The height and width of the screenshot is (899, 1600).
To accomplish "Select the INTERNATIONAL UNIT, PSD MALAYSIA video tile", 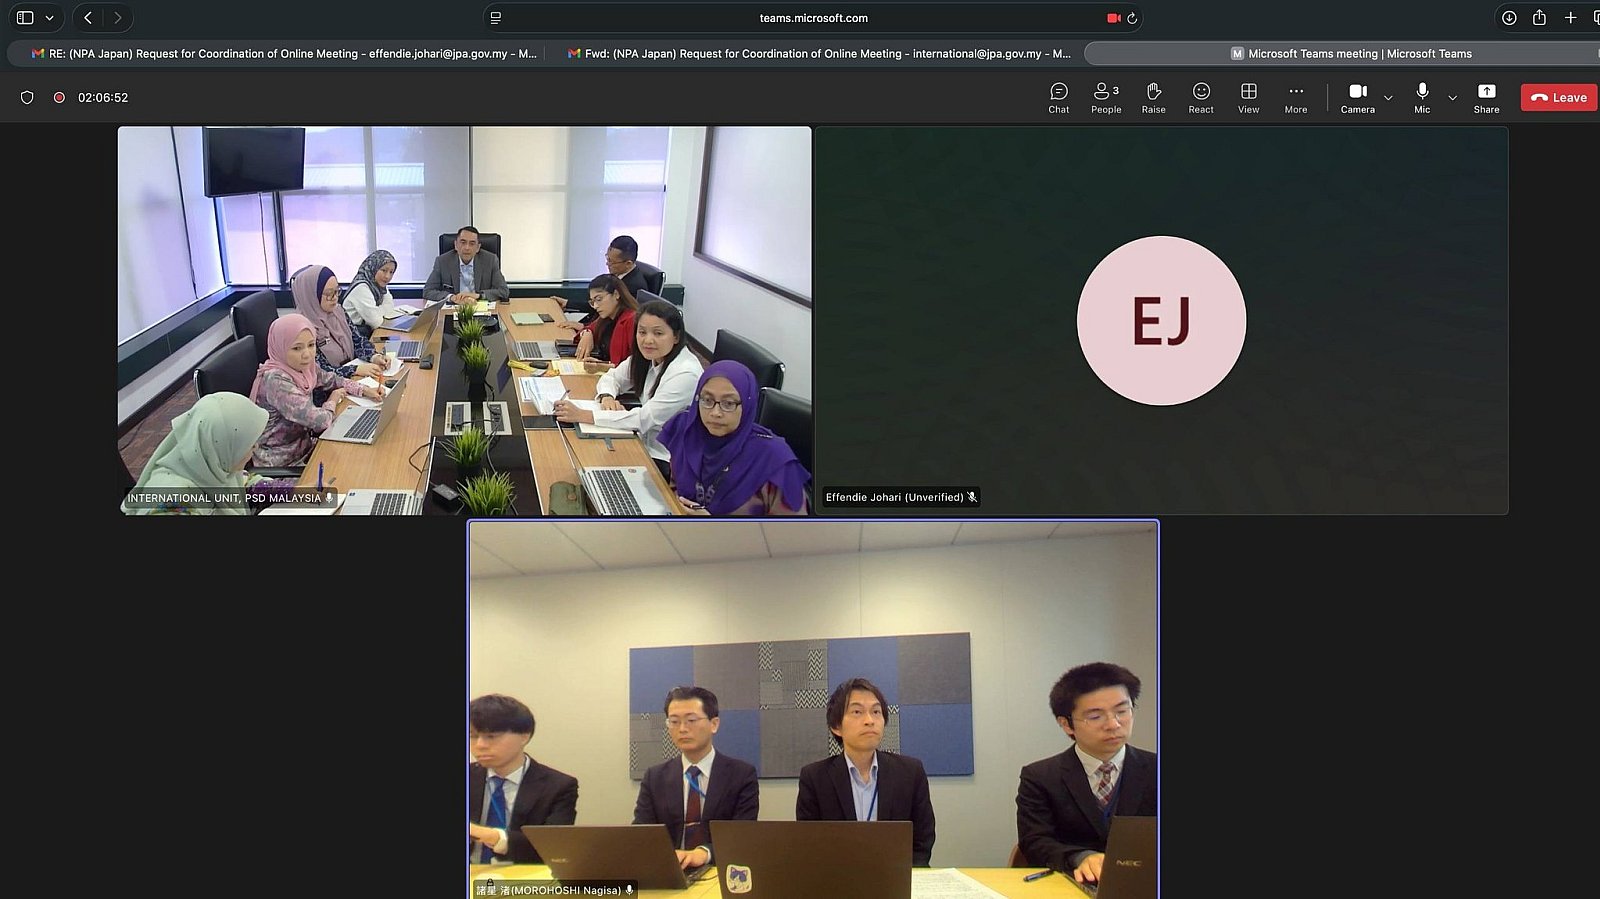I will click(464, 320).
